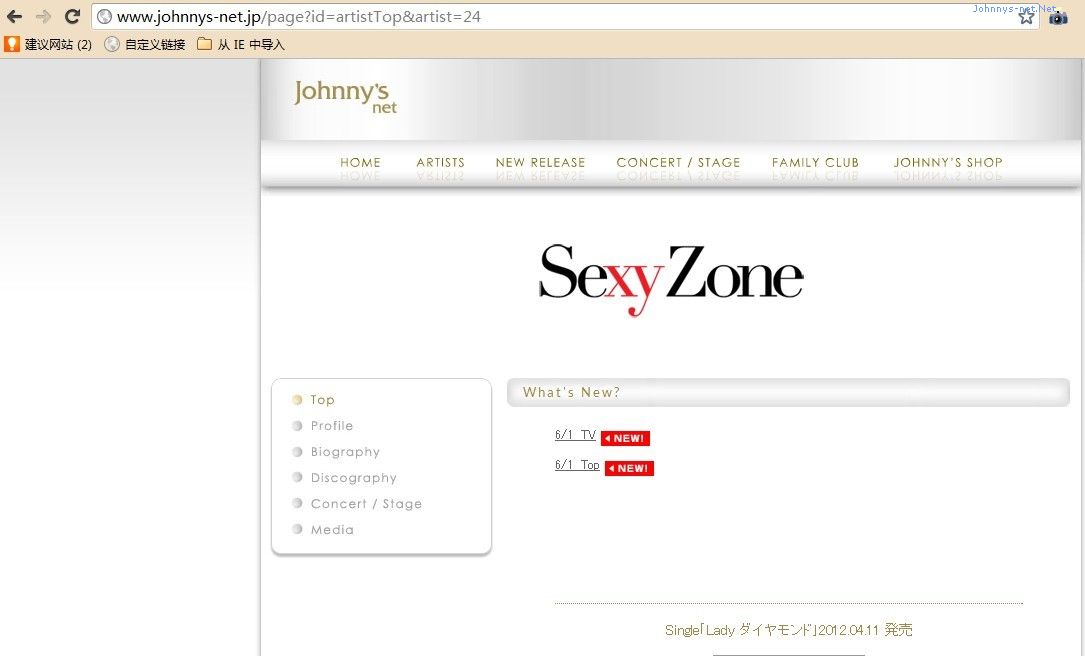
Task: Go to HOME in navigation menu
Action: coord(360,162)
